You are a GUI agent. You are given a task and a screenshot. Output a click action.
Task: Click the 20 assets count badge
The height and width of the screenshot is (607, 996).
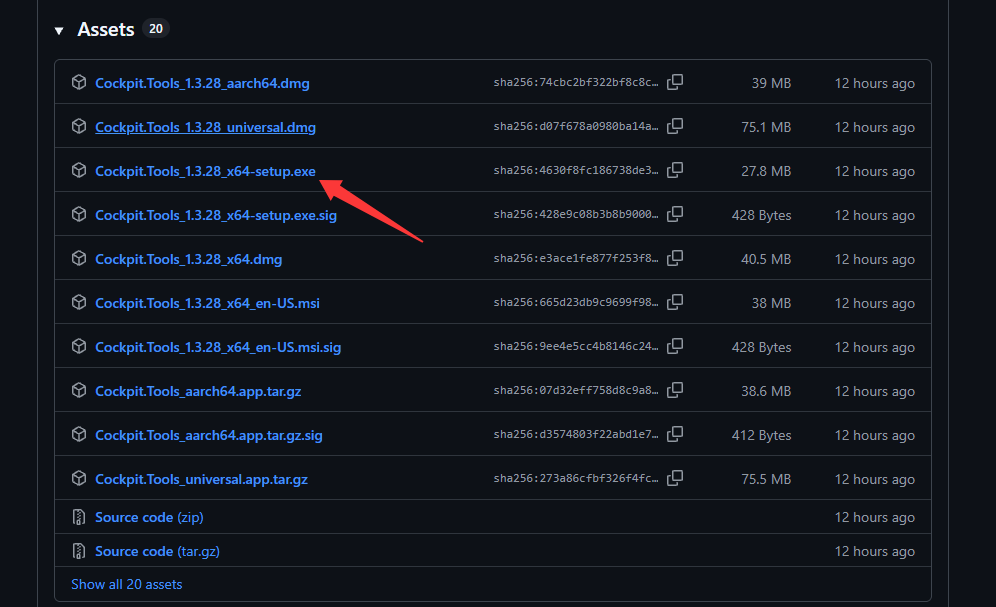(x=156, y=29)
